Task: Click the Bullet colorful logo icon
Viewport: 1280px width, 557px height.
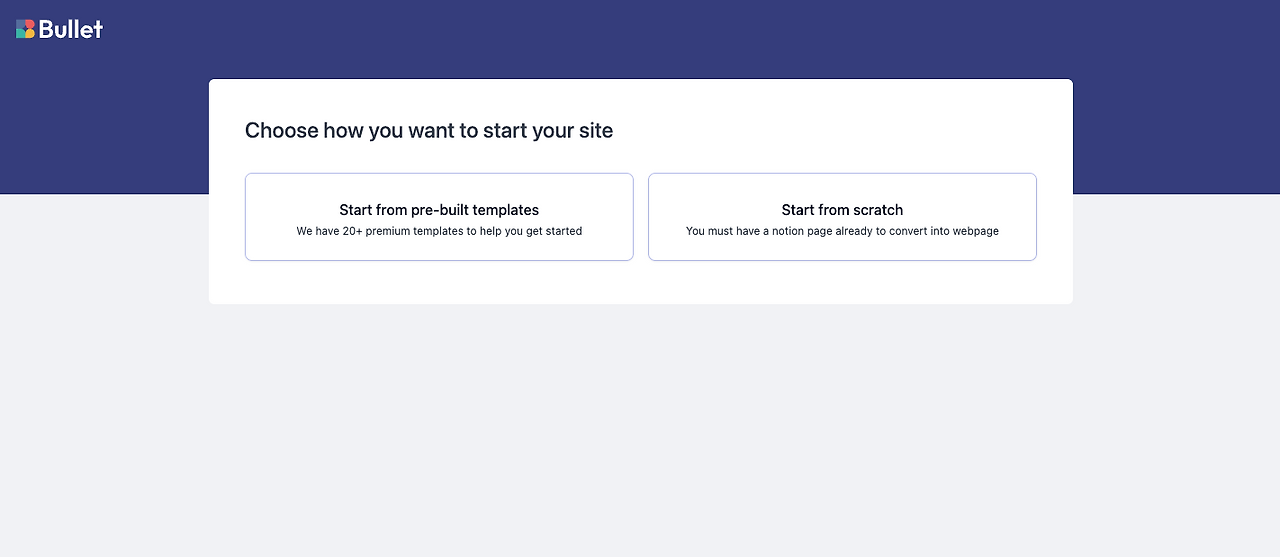Action: (x=25, y=29)
